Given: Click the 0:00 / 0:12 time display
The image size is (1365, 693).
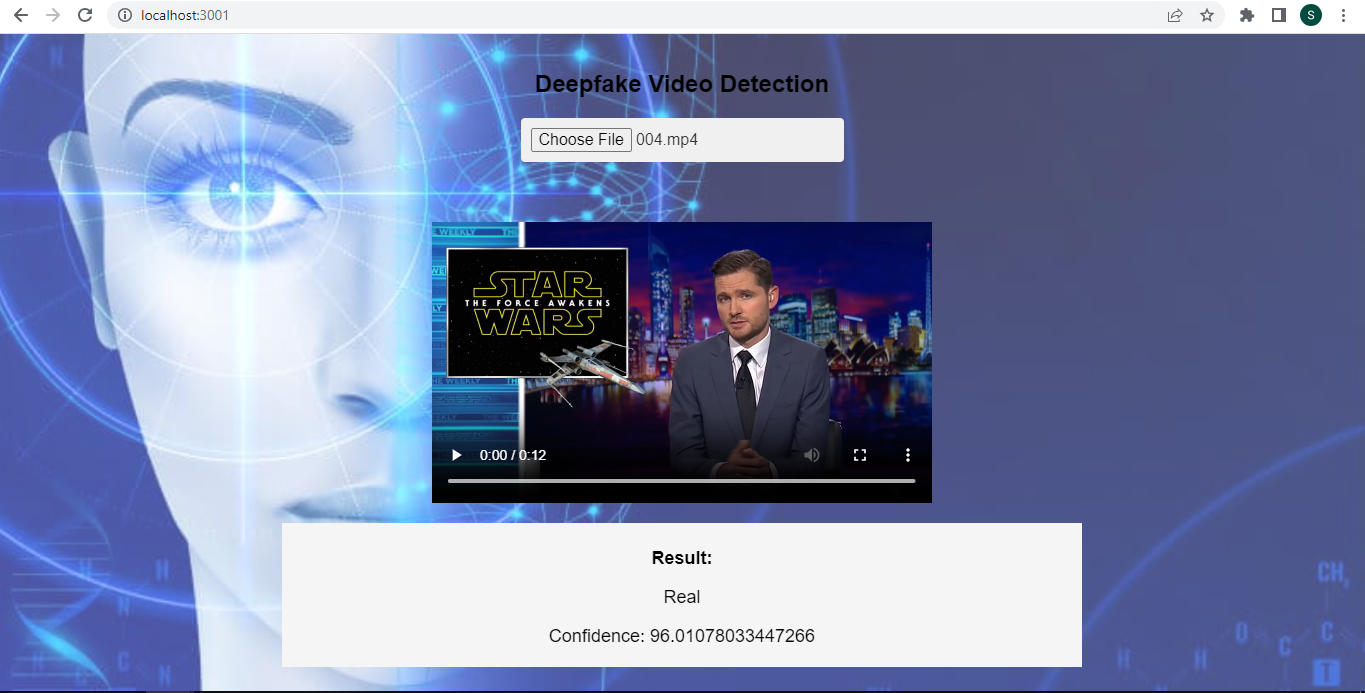Looking at the screenshot, I should coord(515,455).
